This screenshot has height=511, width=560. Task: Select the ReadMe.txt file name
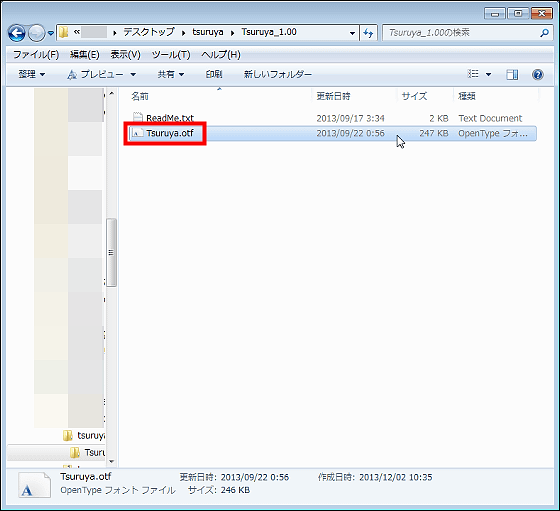click(x=170, y=118)
